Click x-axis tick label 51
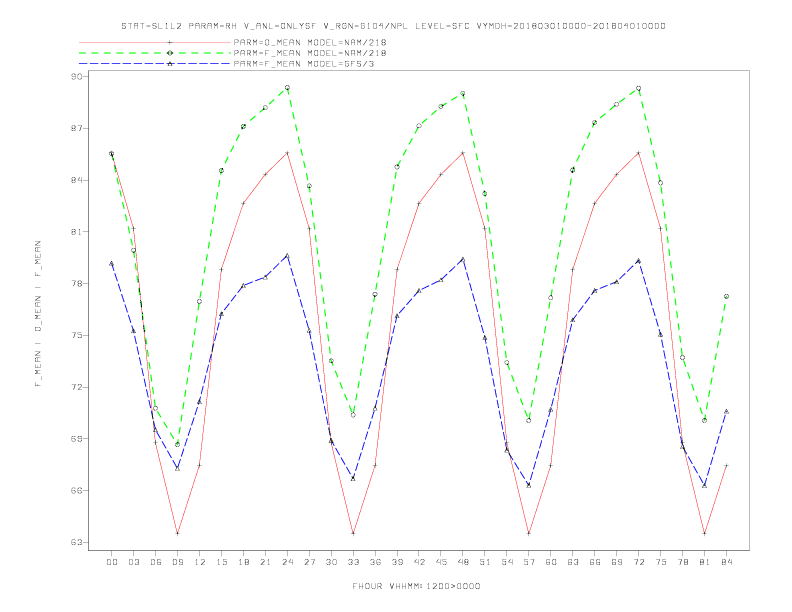Viewport: 792px width, 612px height. tap(485, 562)
